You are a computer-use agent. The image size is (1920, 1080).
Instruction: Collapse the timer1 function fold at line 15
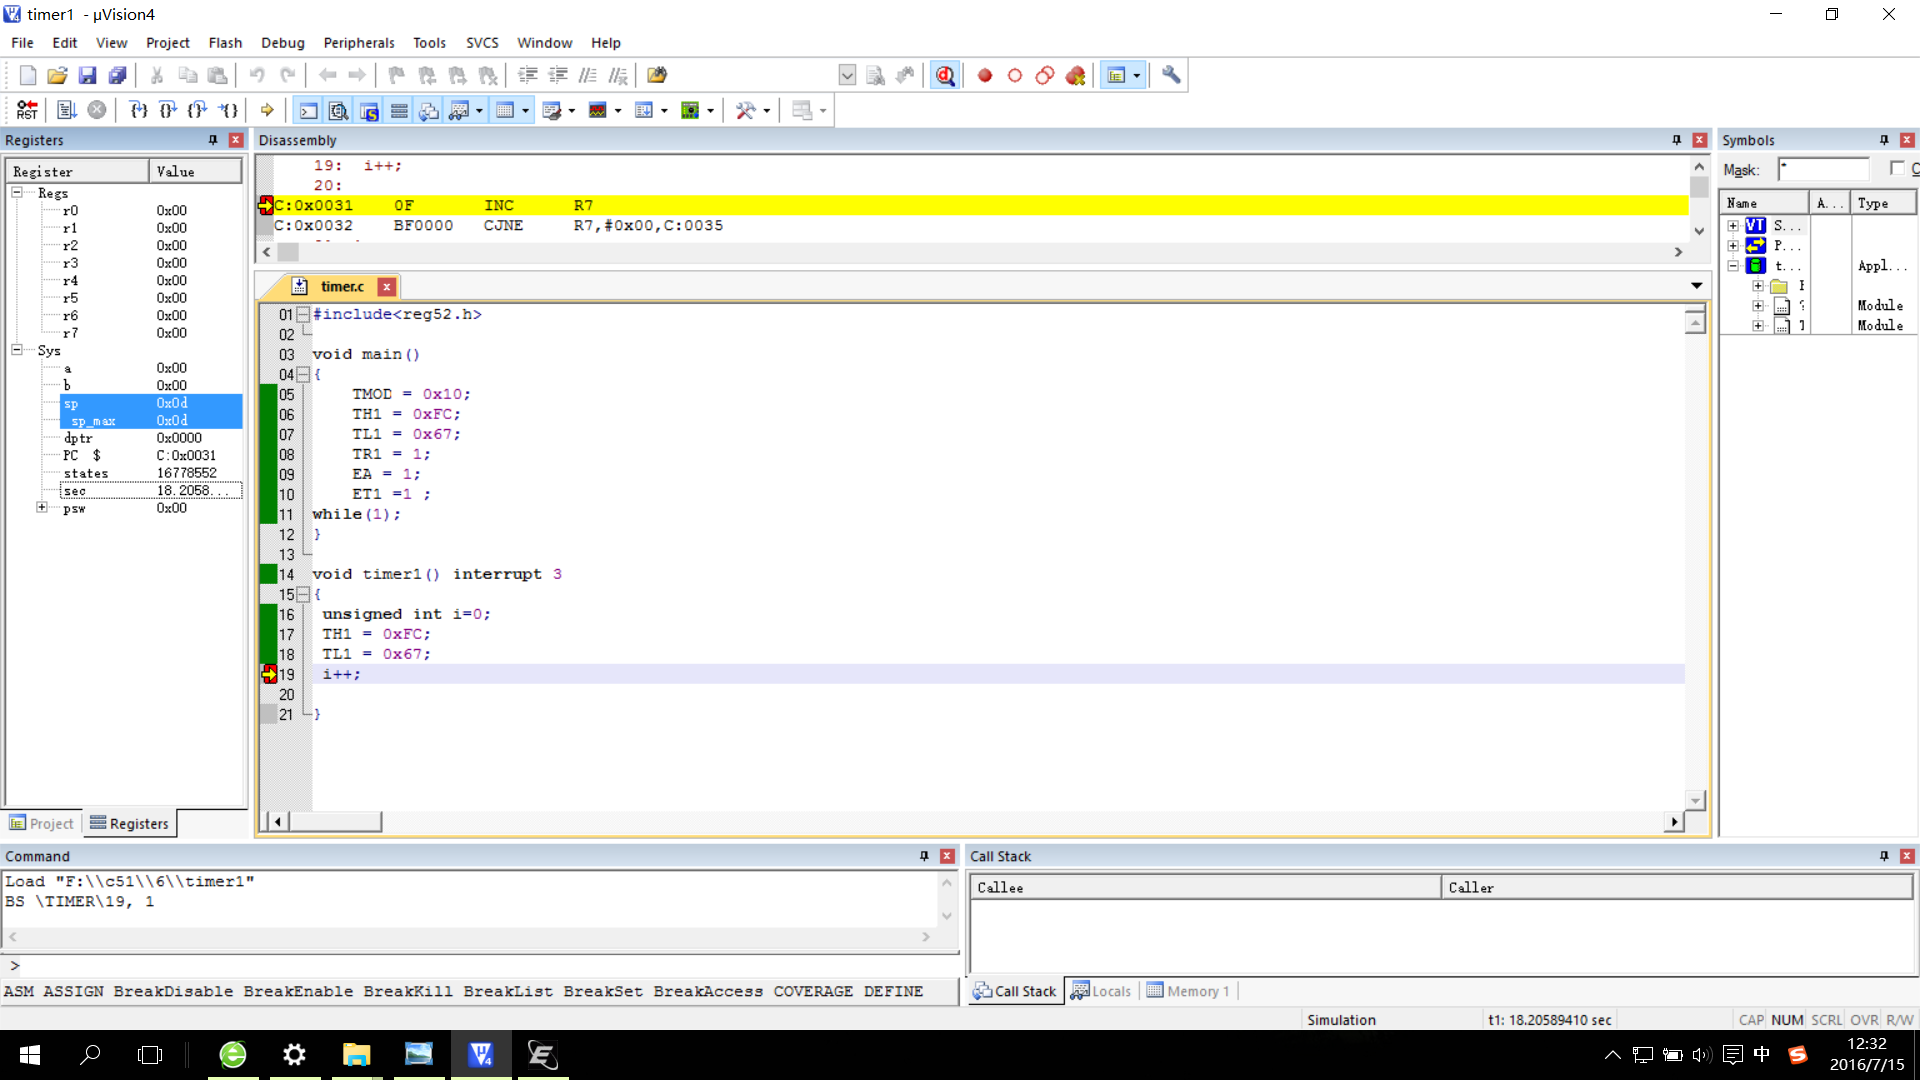tap(303, 594)
